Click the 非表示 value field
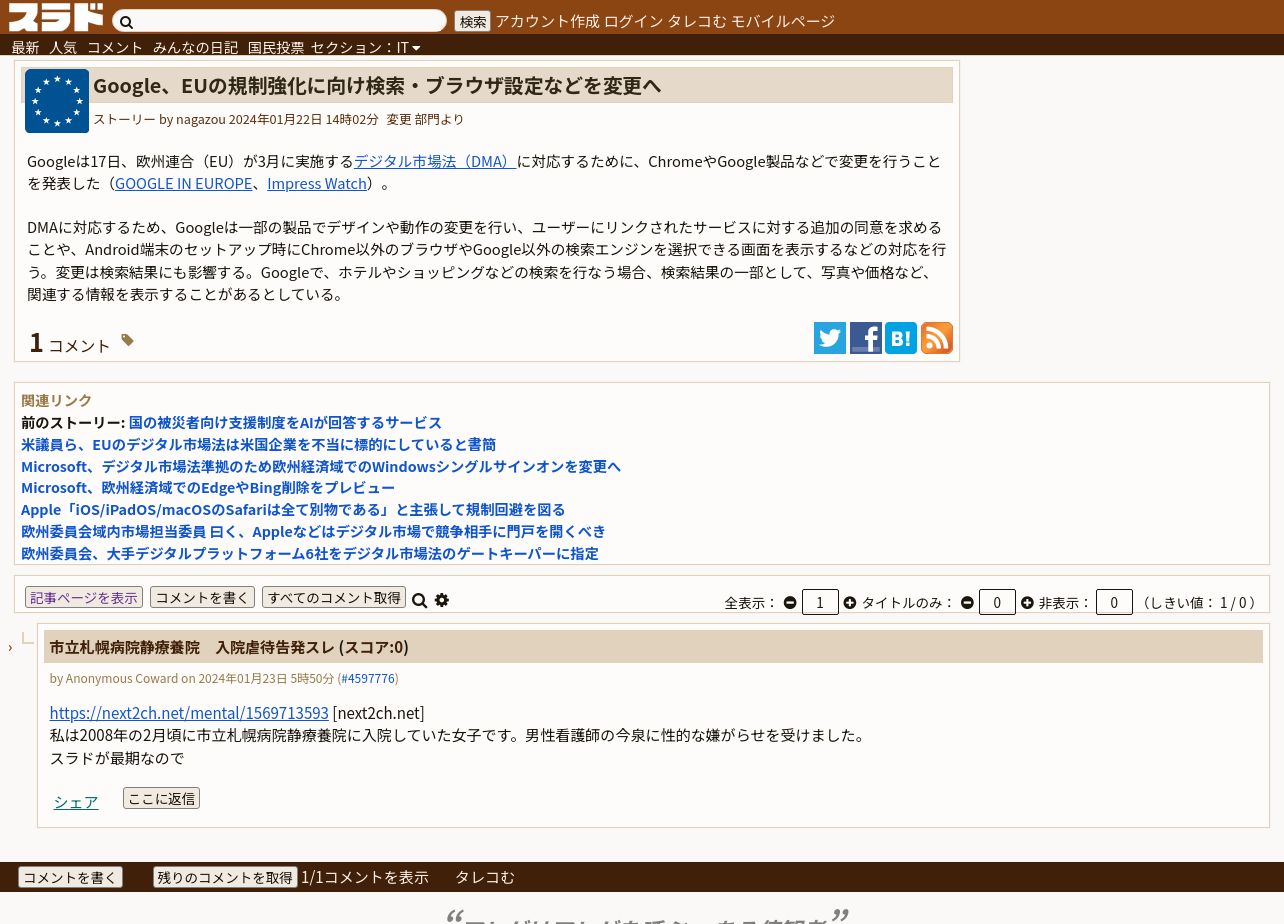Viewport: 1284px width, 924px height. [x=1114, y=602]
